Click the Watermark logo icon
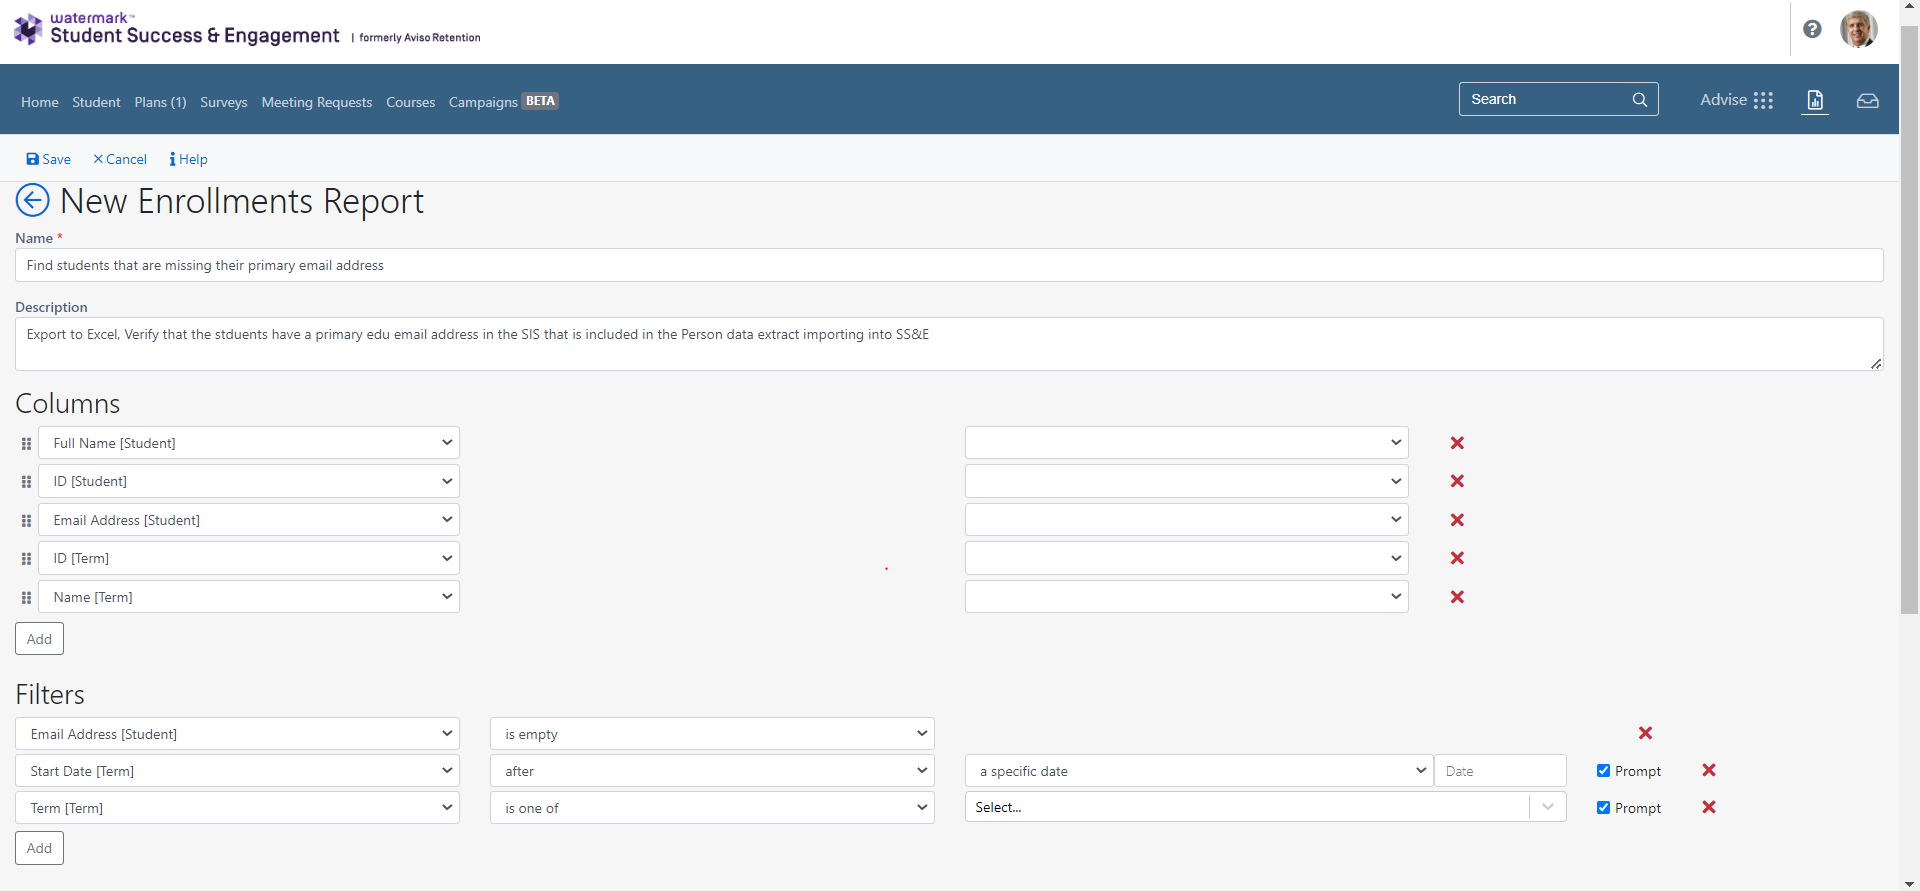The image size is (1920, 891). click(28, 29)
